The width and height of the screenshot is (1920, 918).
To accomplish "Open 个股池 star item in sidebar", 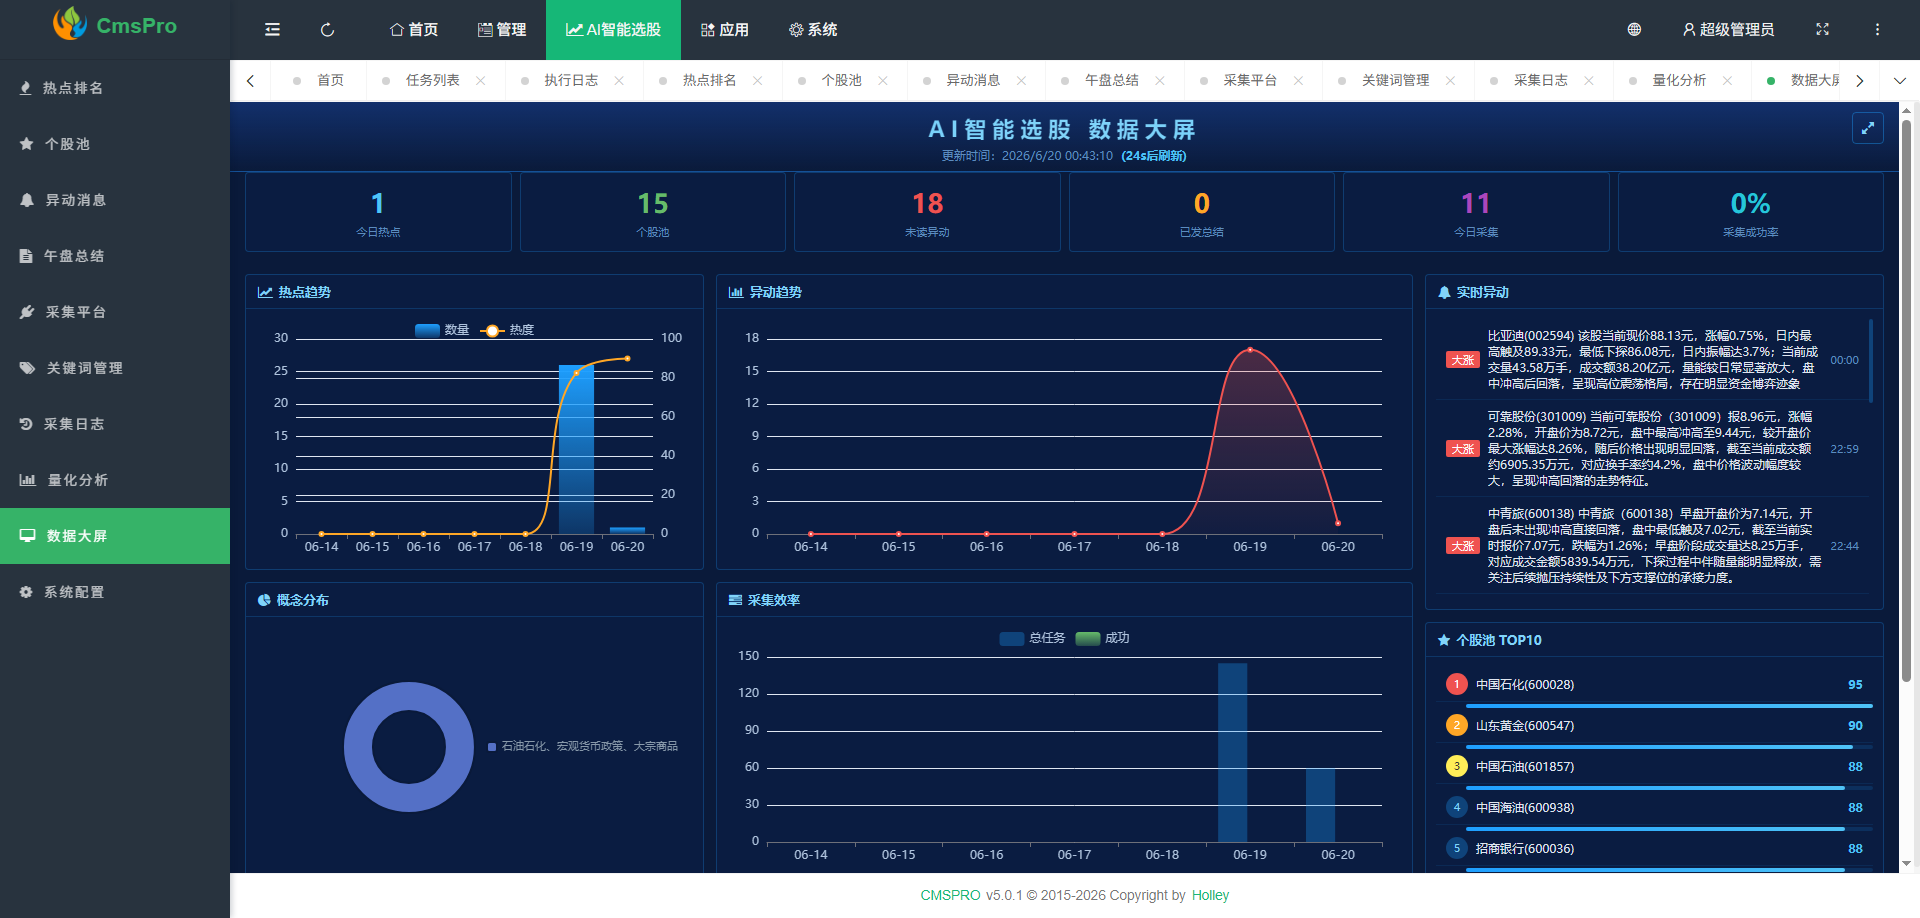I will click(x=115, y=144).
